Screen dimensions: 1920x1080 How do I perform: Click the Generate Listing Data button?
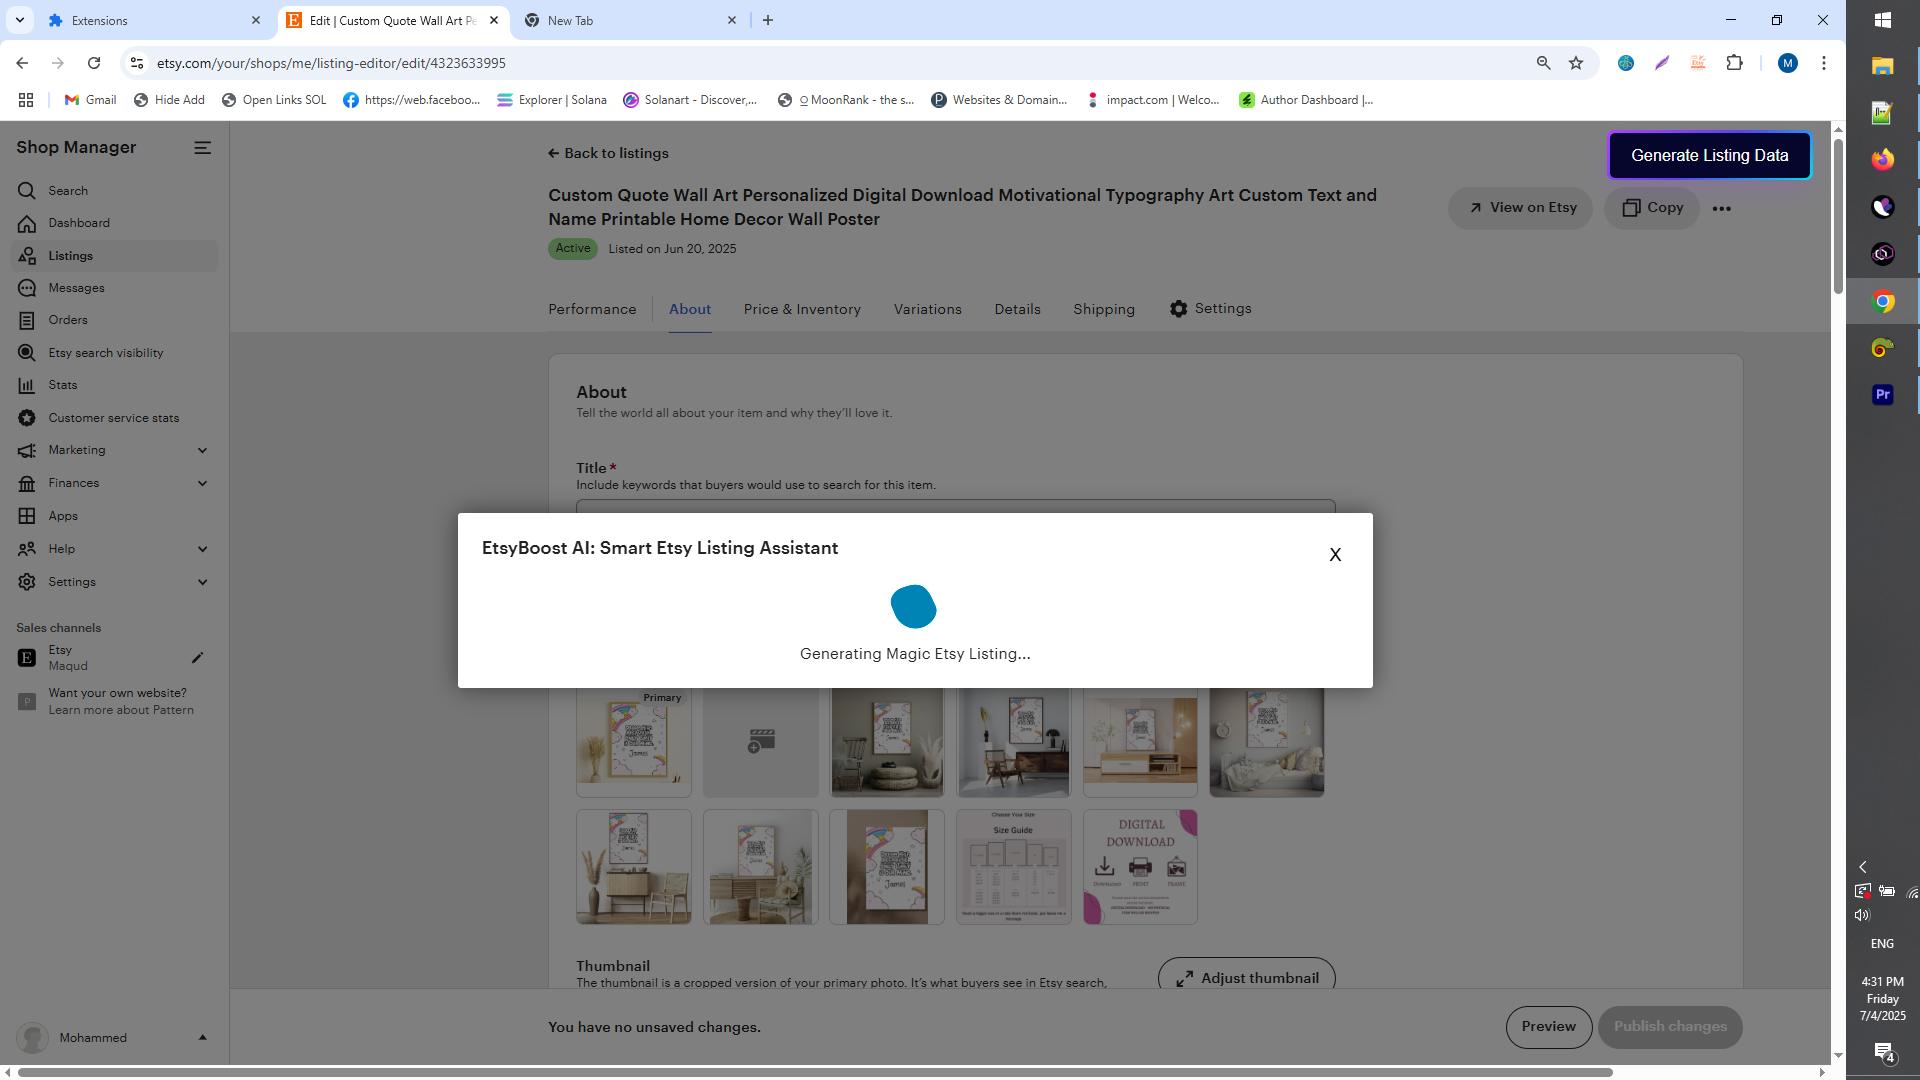coord(1709,155)
